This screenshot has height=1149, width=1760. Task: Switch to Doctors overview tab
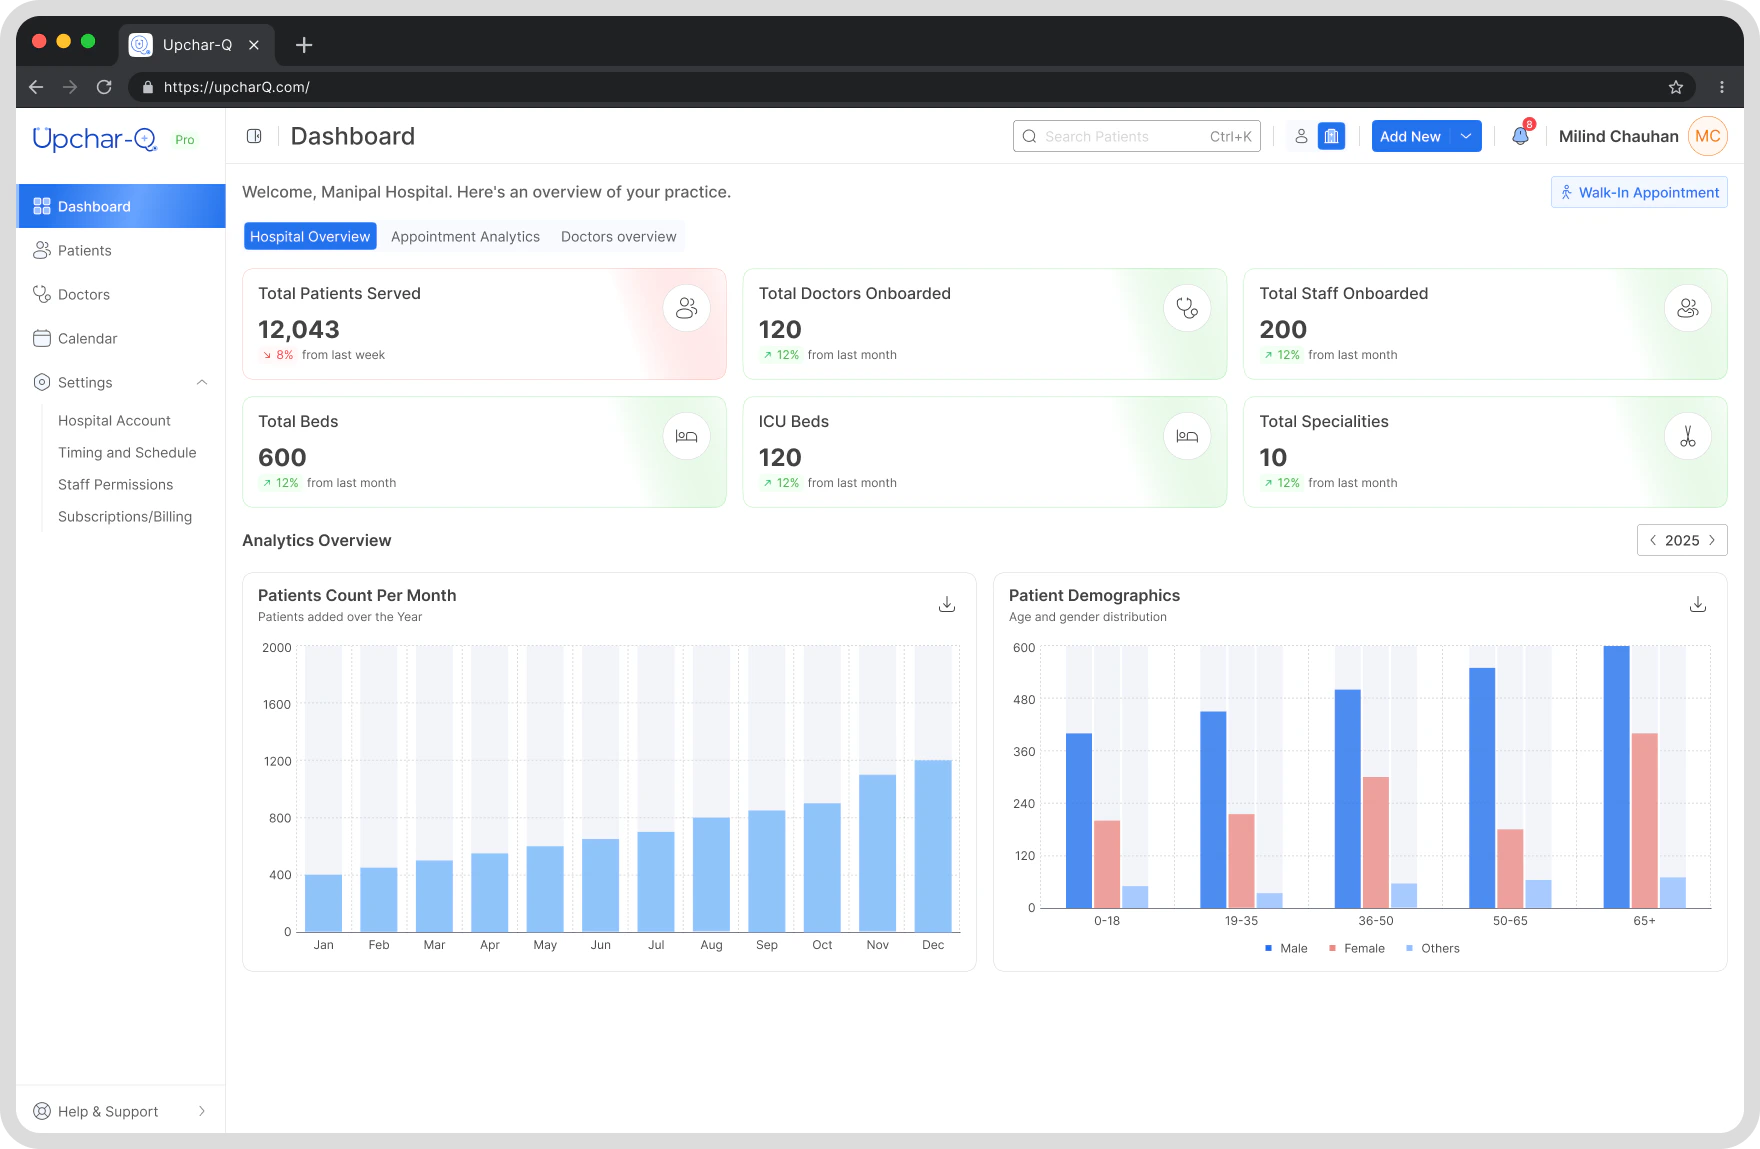[x=618, y=236]
